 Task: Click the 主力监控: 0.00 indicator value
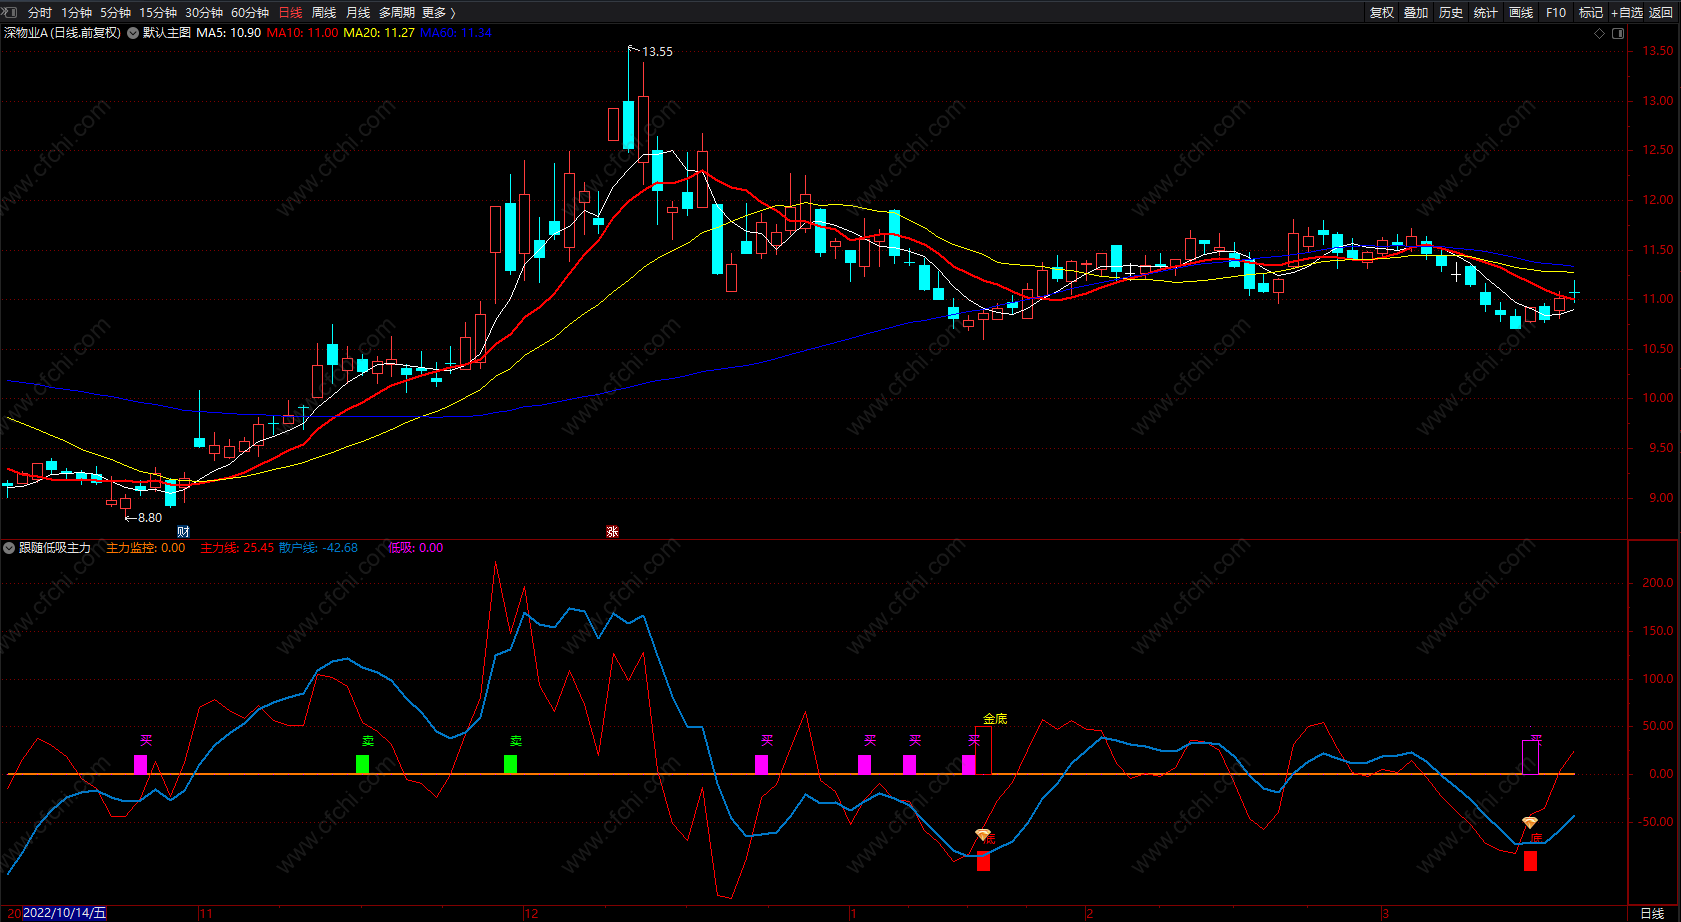click(146, 548)
